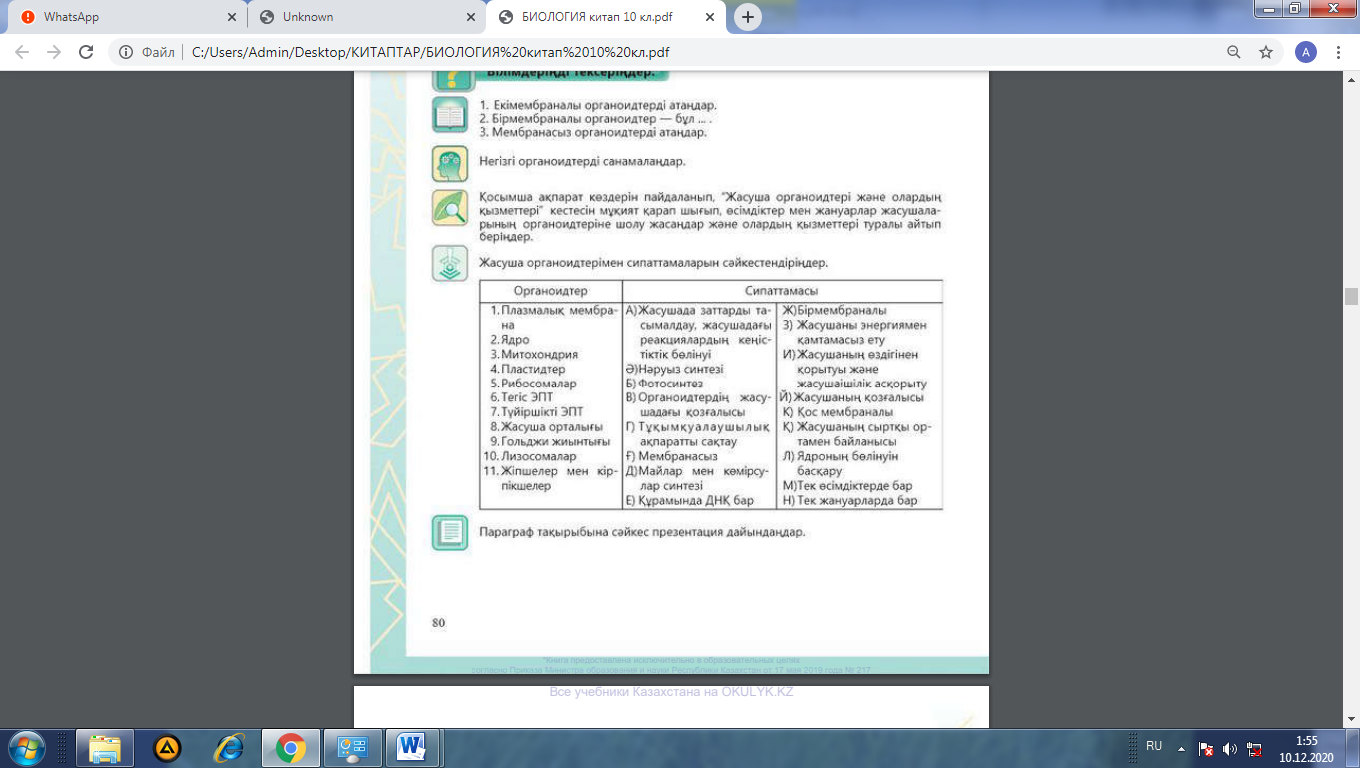
Task: Click the row 6. Тегіс ЭПТ
Action: 523,397
